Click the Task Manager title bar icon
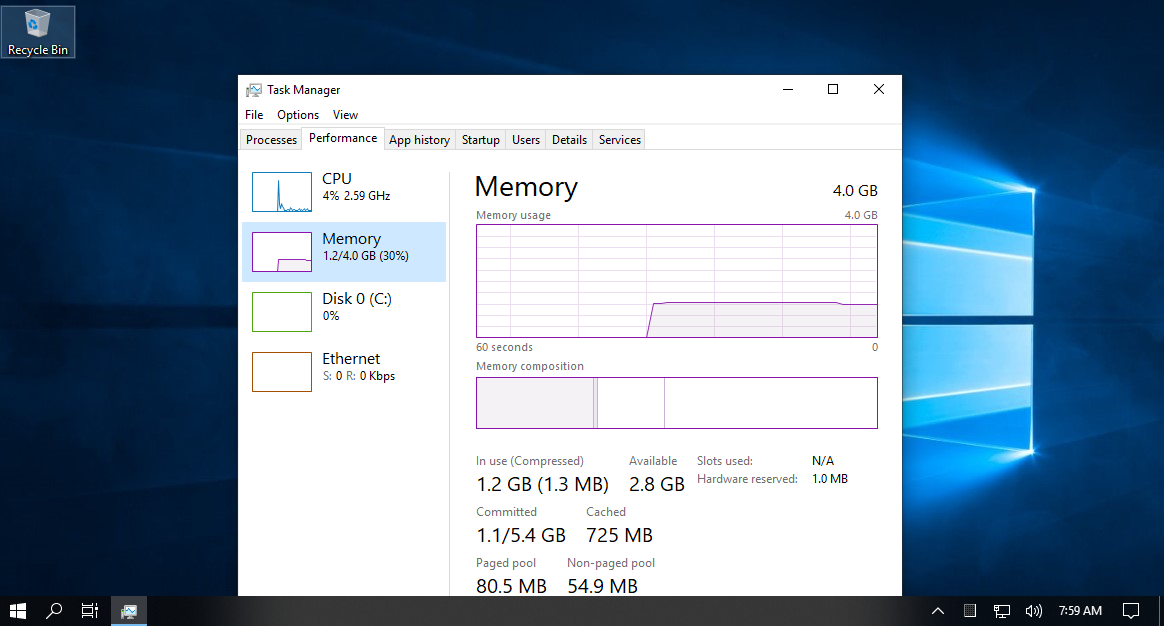Viewport: 1164px width, 626px height. click(254, 90)
